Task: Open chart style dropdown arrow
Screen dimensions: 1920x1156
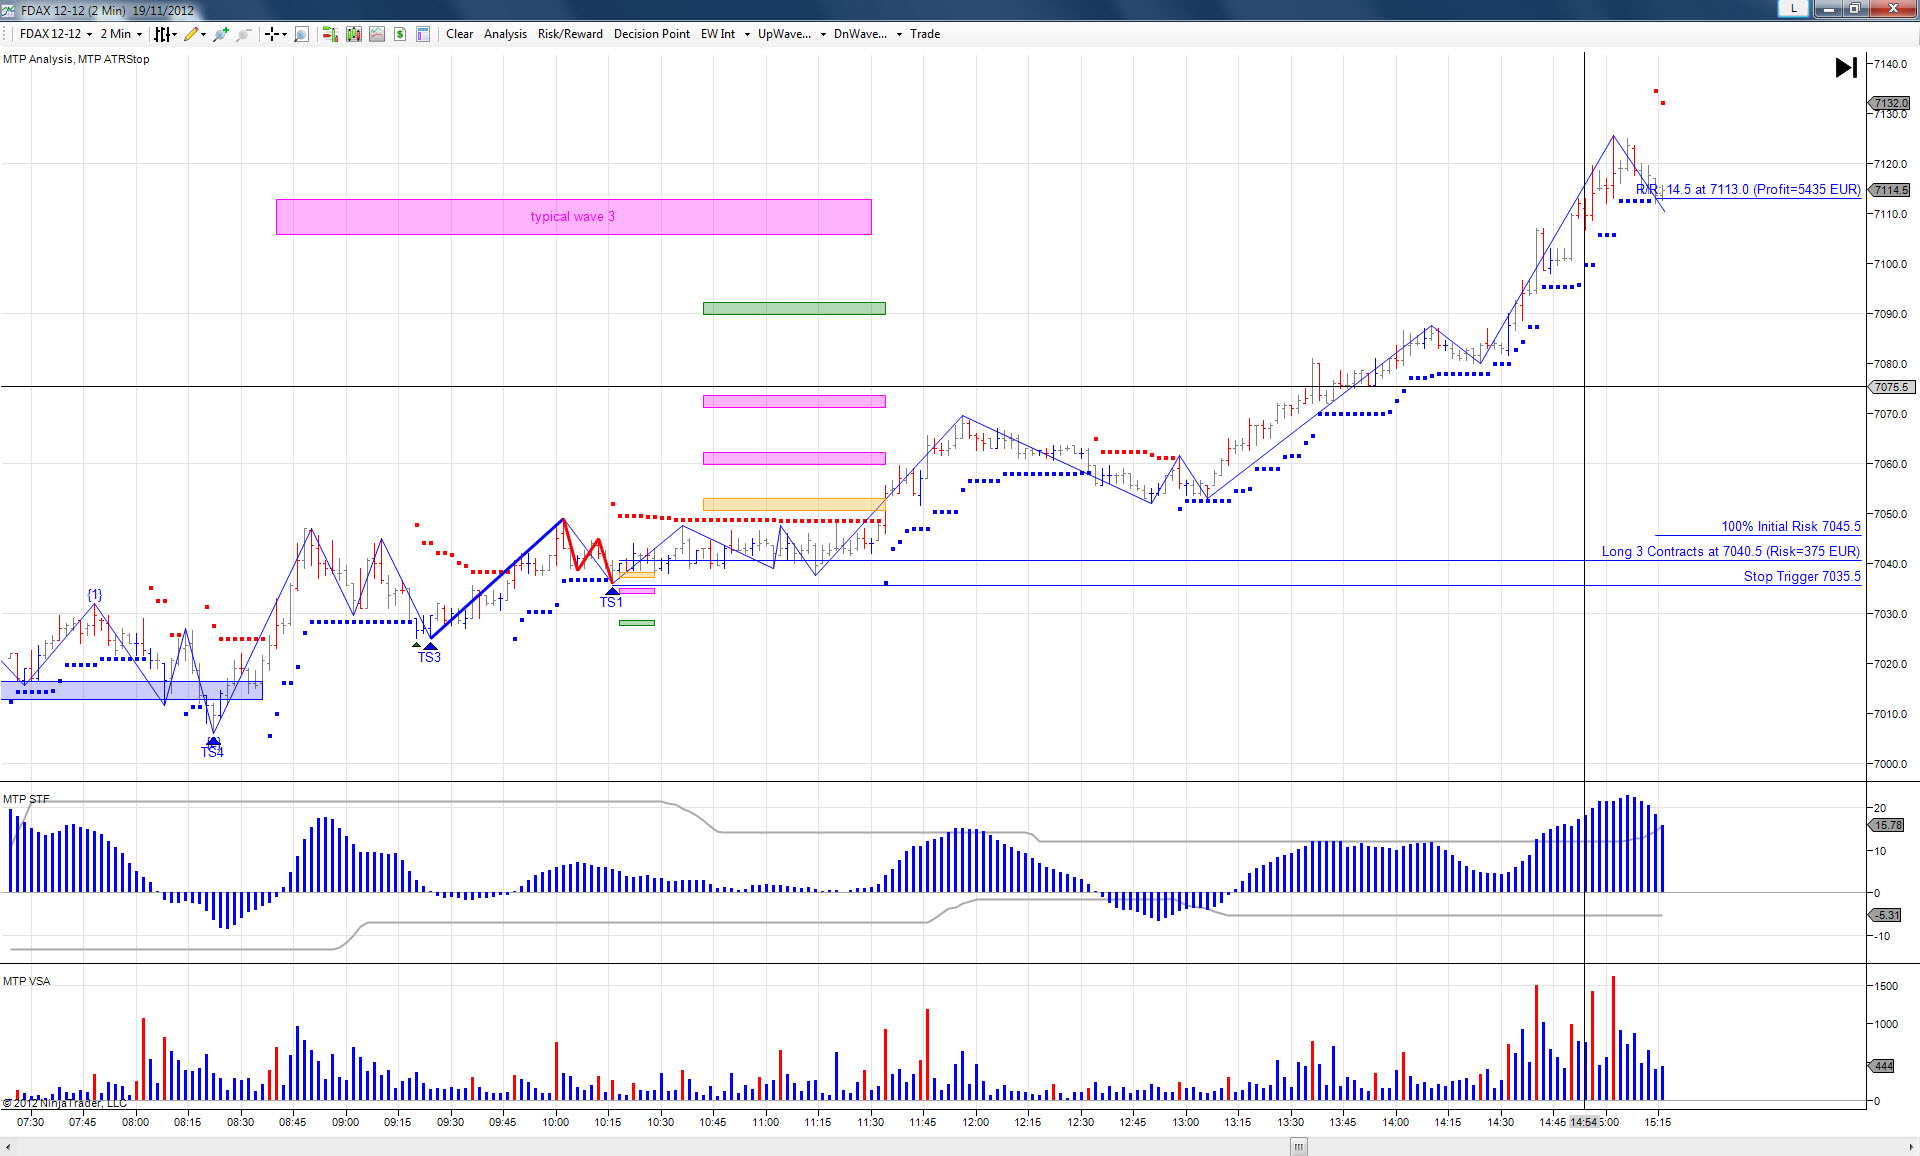Action: pyautogui.click(x=174, y=34)
